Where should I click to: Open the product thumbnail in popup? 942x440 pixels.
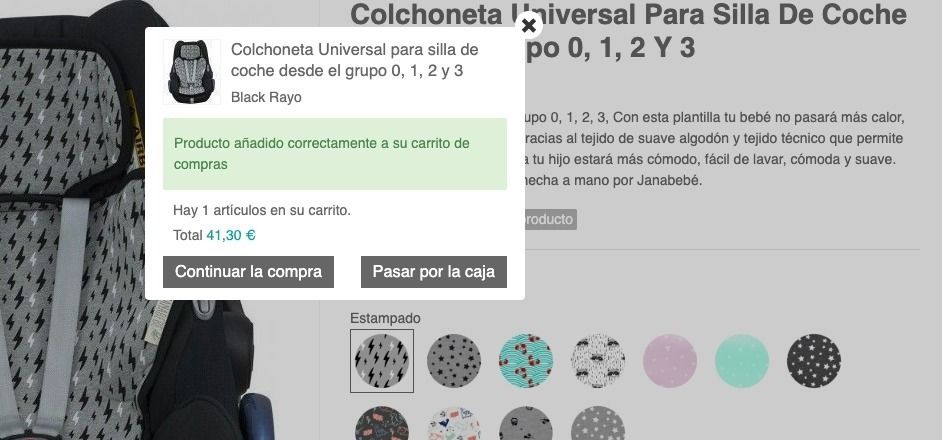pyautogui.click(x=192, y=72)
